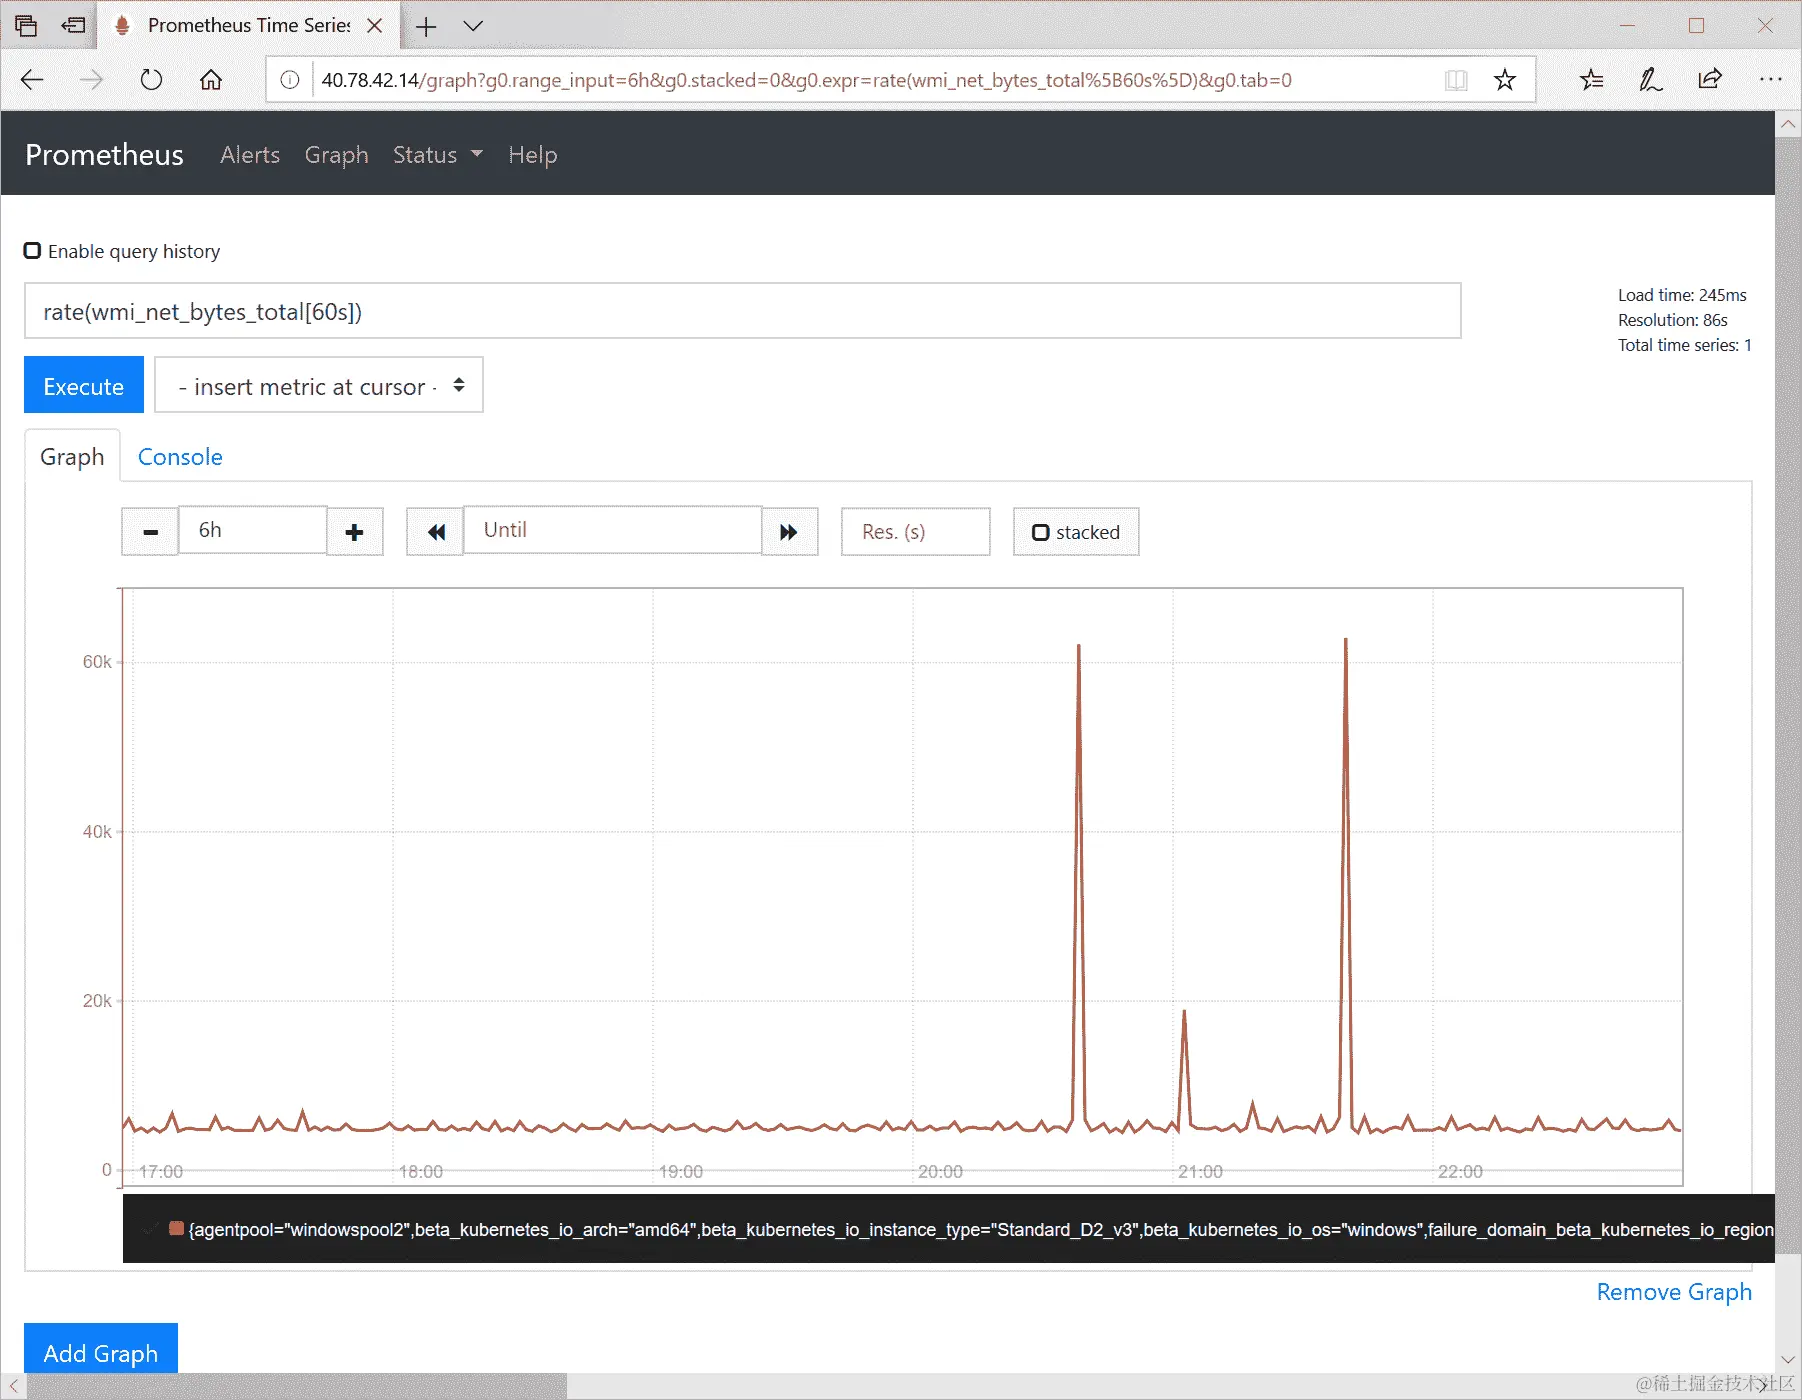Click the Add Graph button
The image size is (1802, 1400).
101,1350
